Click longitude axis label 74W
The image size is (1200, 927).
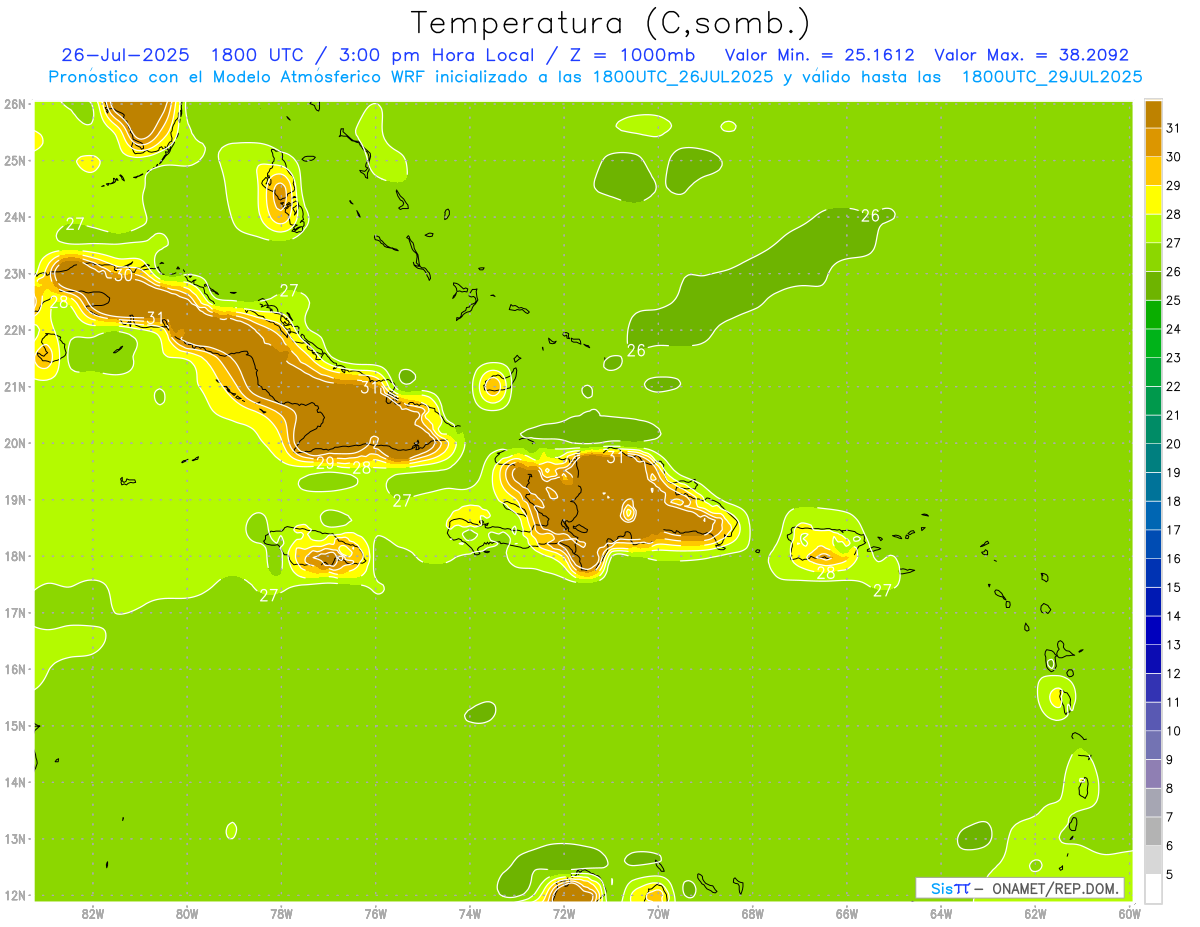tap(469, 912)
